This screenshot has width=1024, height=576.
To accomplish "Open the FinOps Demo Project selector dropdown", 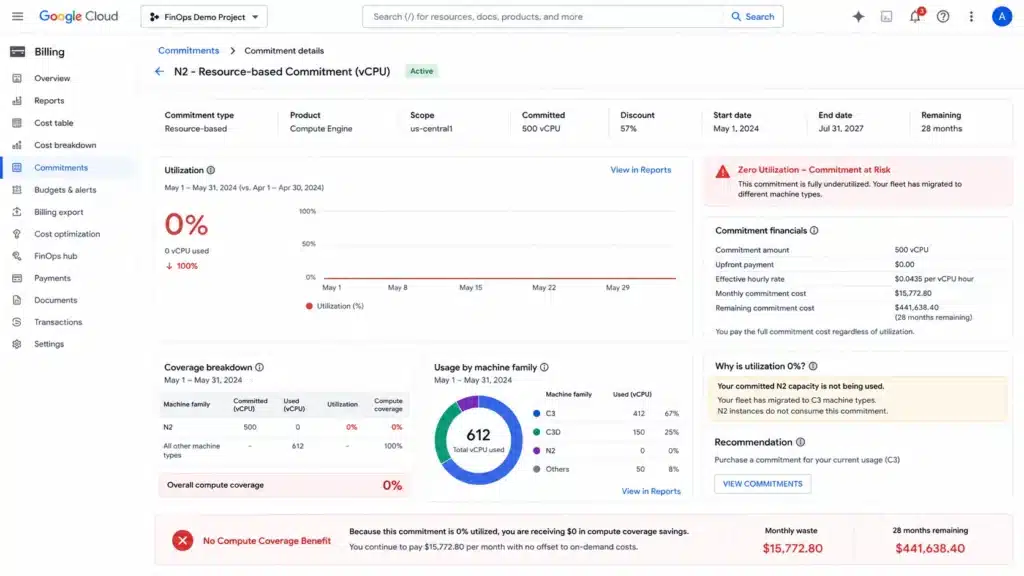I will tap(204, 17).
